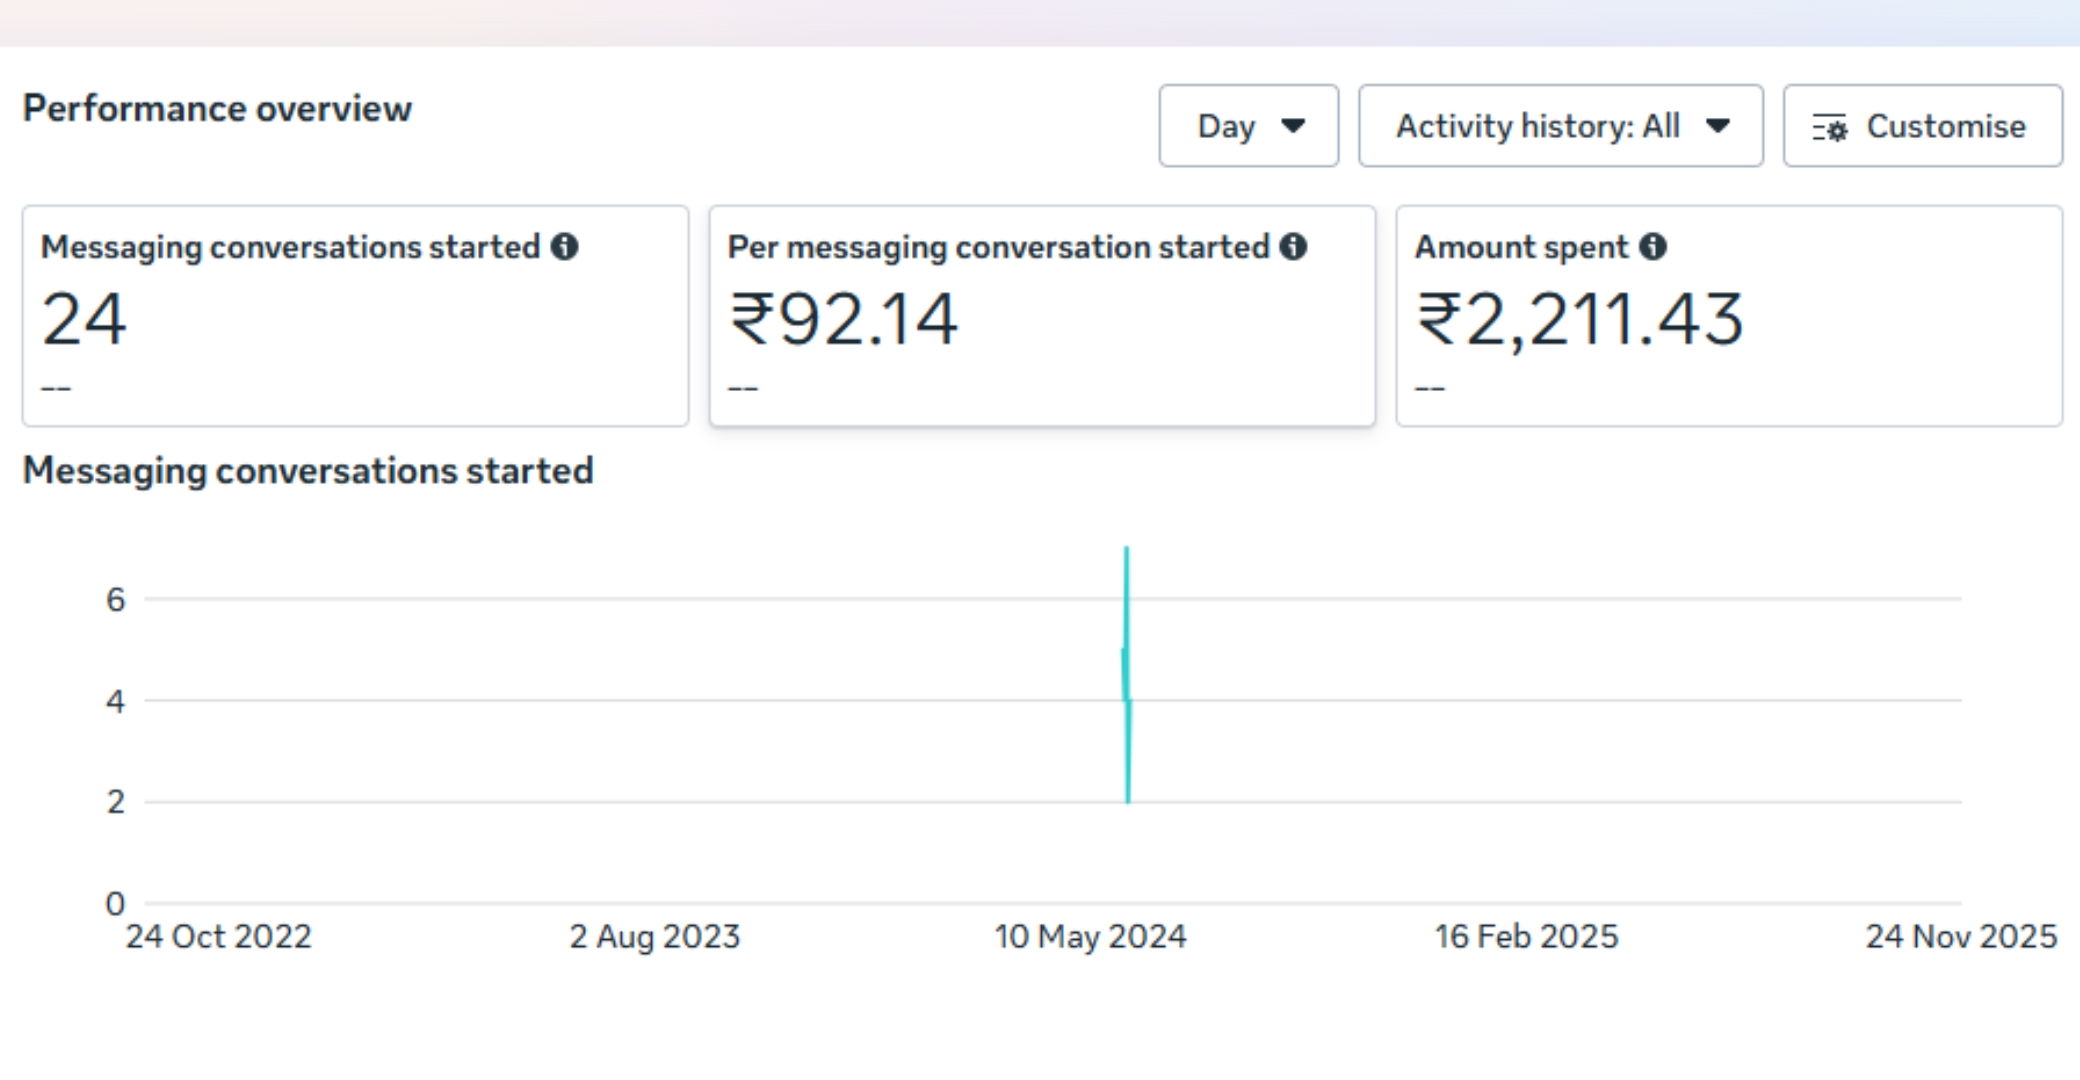
Task: Click the ₹2,211.43 amount spent value
Action: pyautogui.click(x=1580, y=320)
